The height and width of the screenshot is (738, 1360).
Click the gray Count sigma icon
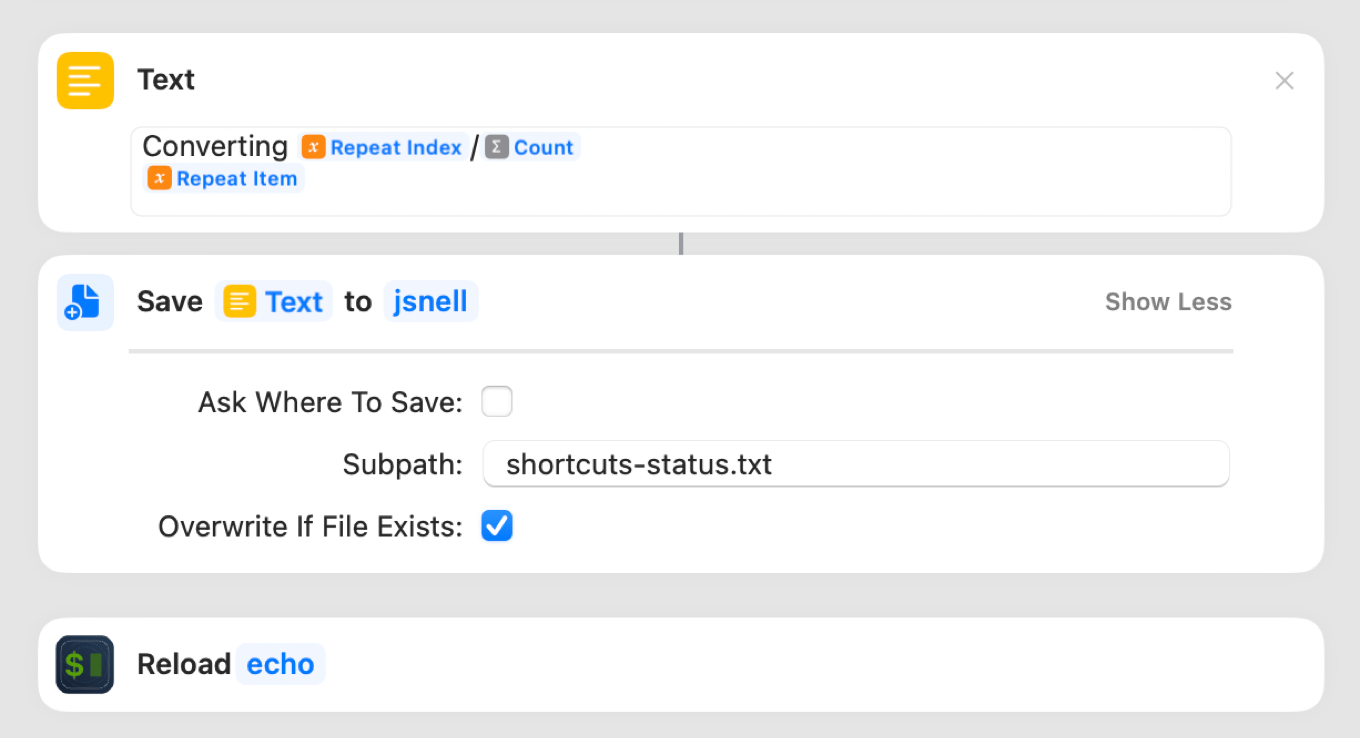[x=497, y=148]
